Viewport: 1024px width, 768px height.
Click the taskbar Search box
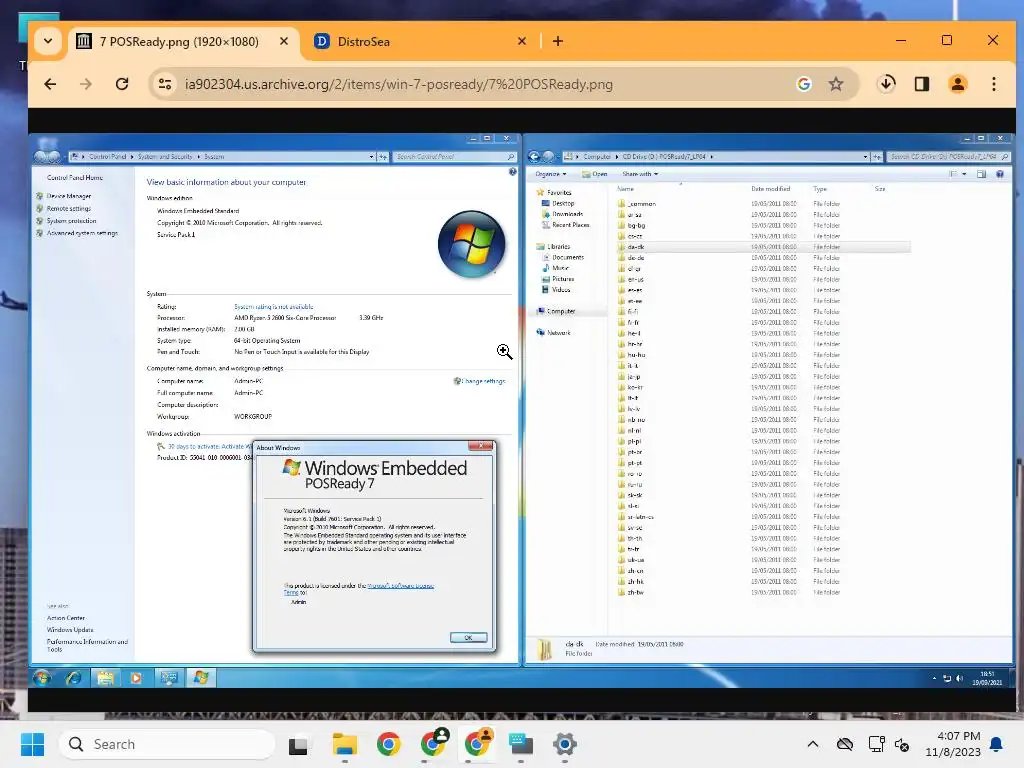pyautogui.click(x=167, y=744)
